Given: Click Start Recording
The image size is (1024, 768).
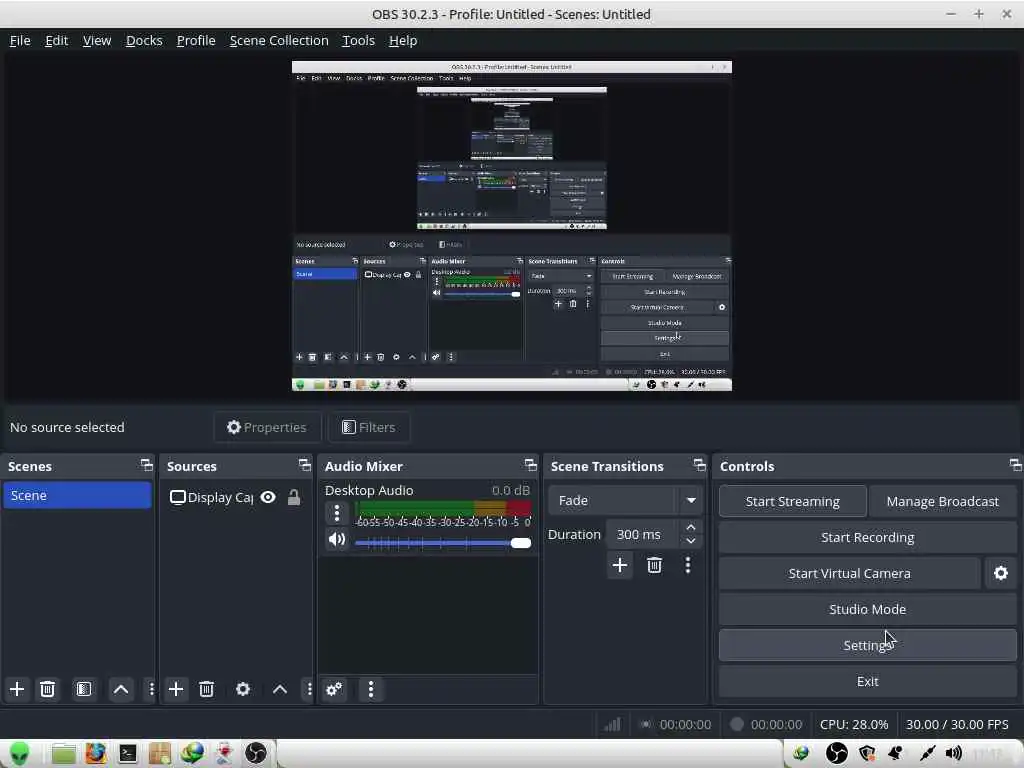Looking at the screenshot, I should point(867,537).
